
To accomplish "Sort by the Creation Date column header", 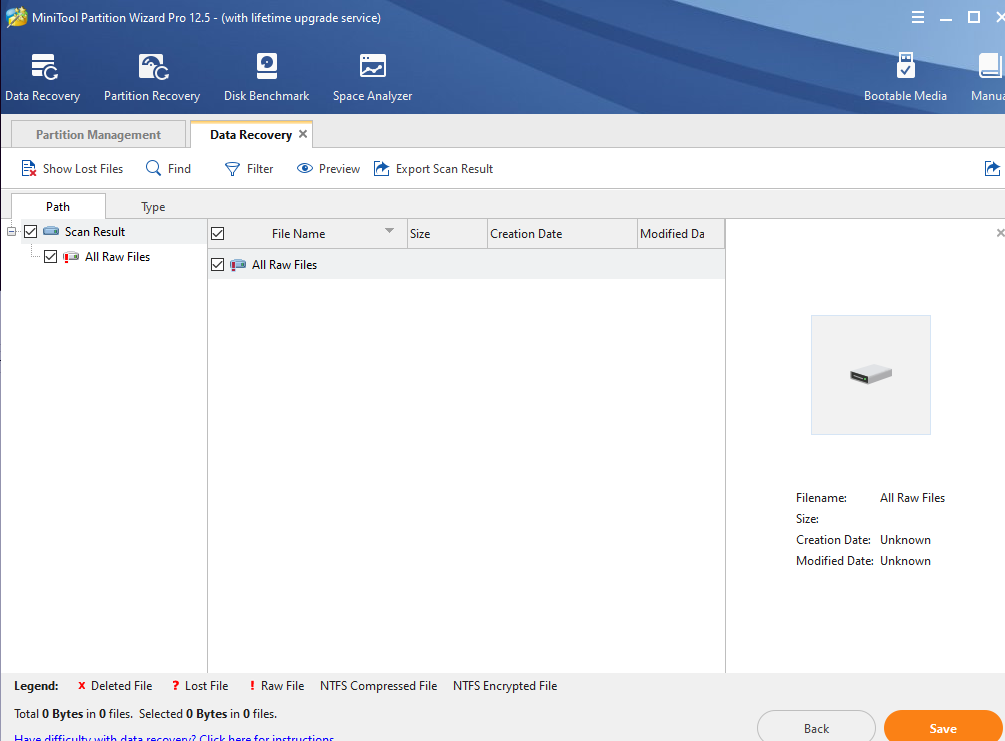I will [562, 233].
